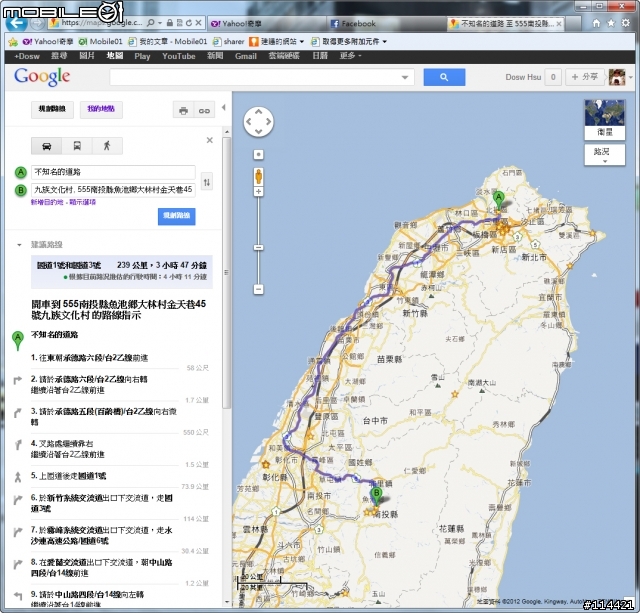Click the blue Google search button
This screenshot has width=640, height=613.
444,77
